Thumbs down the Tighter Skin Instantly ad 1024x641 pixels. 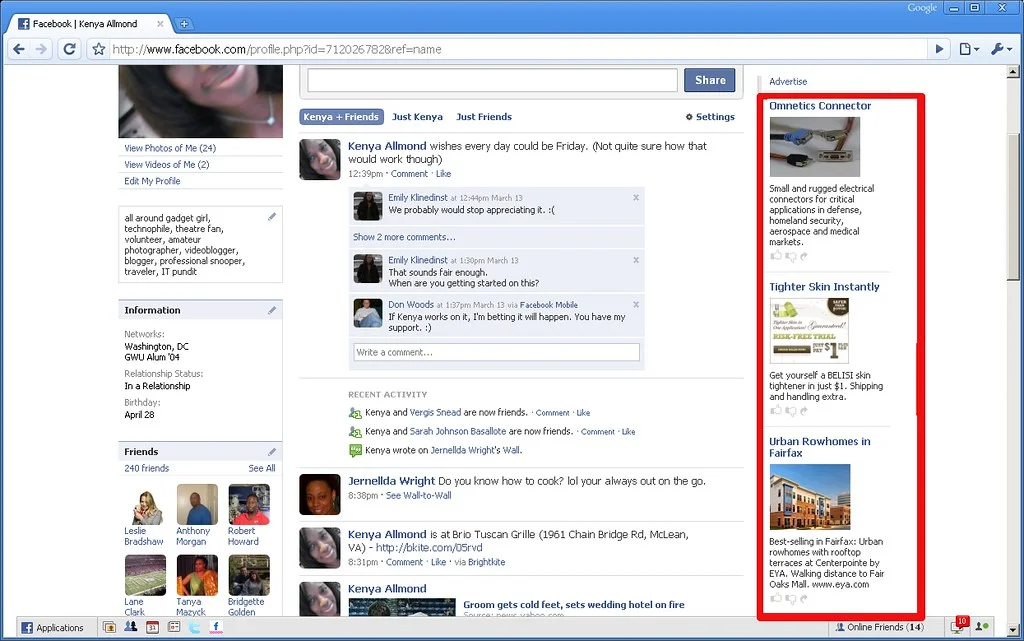point(791,411)
